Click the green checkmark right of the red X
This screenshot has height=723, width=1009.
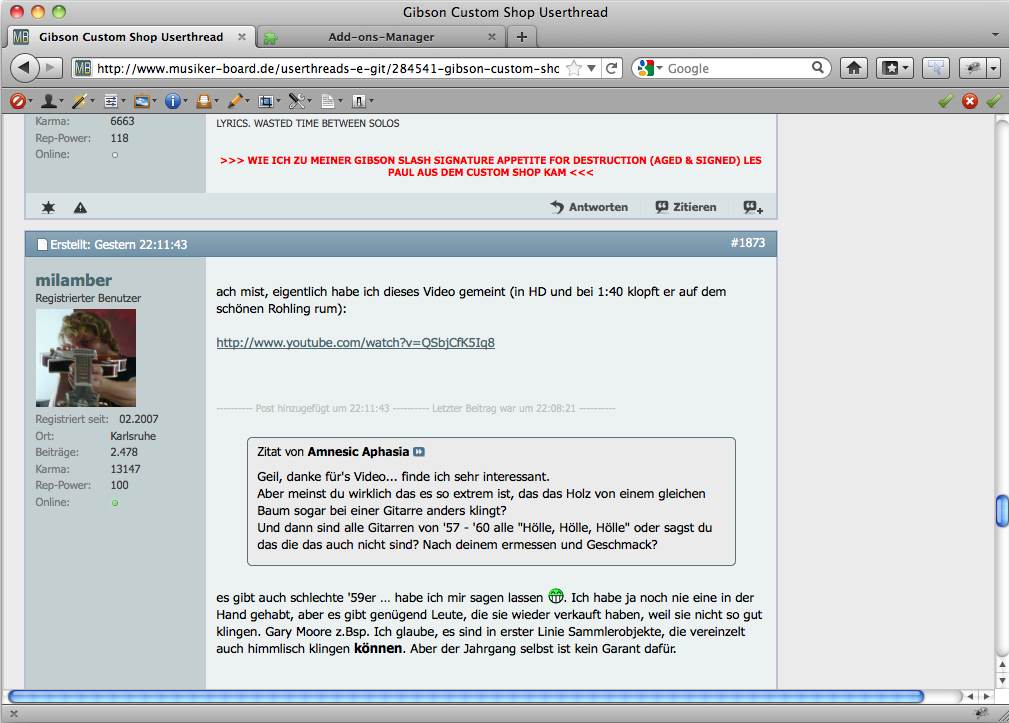coord(994,101)
